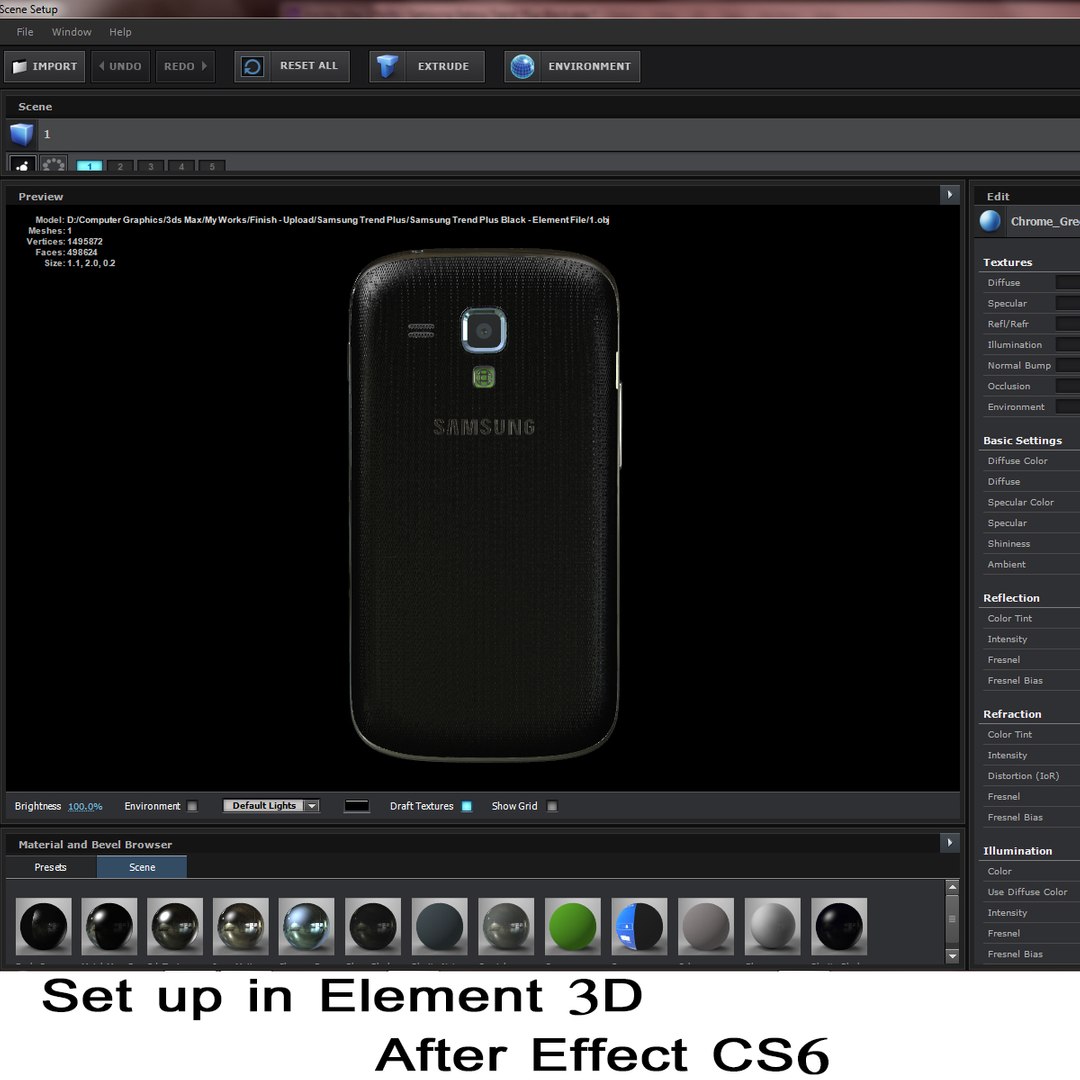
Task: Open the Help menu
Action: coord(120,32)
